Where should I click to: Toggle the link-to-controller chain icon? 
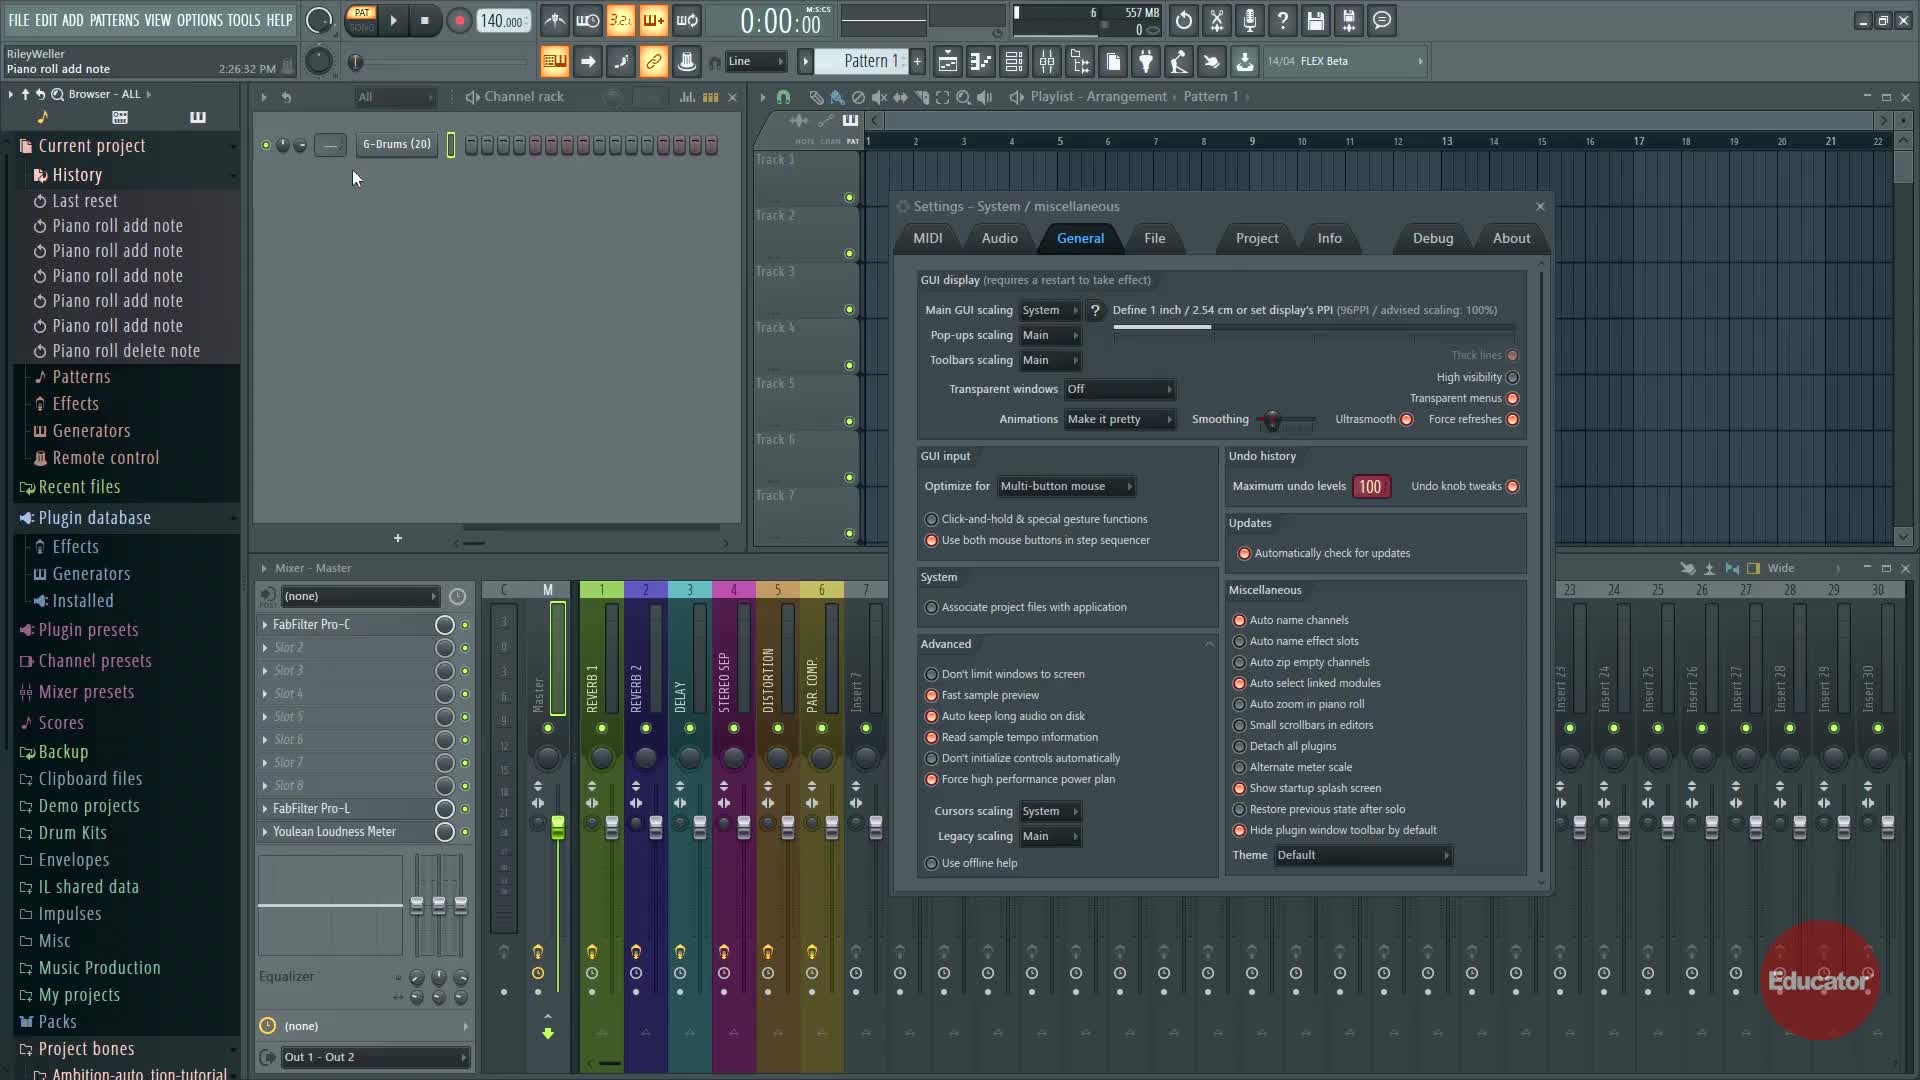click(653, 62)
